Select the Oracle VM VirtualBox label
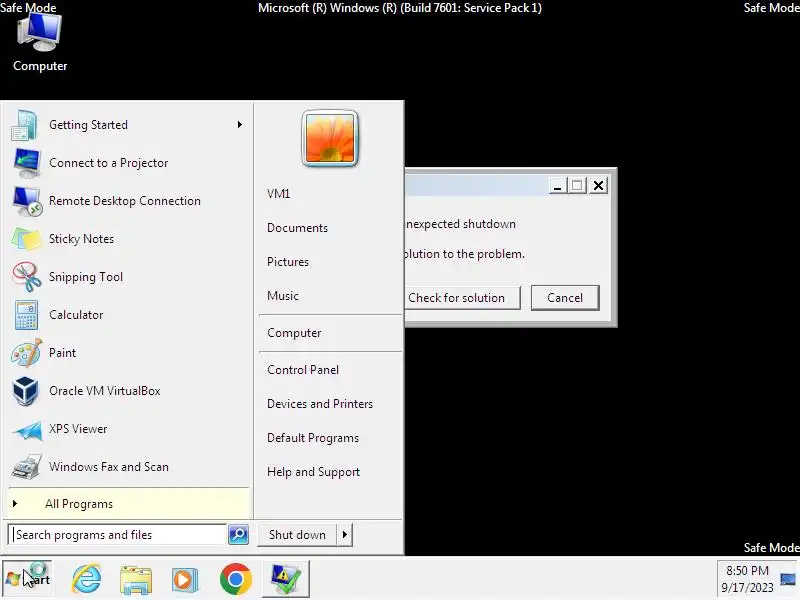The width and height of the screenshot is (800, 600). pos(105,391)
